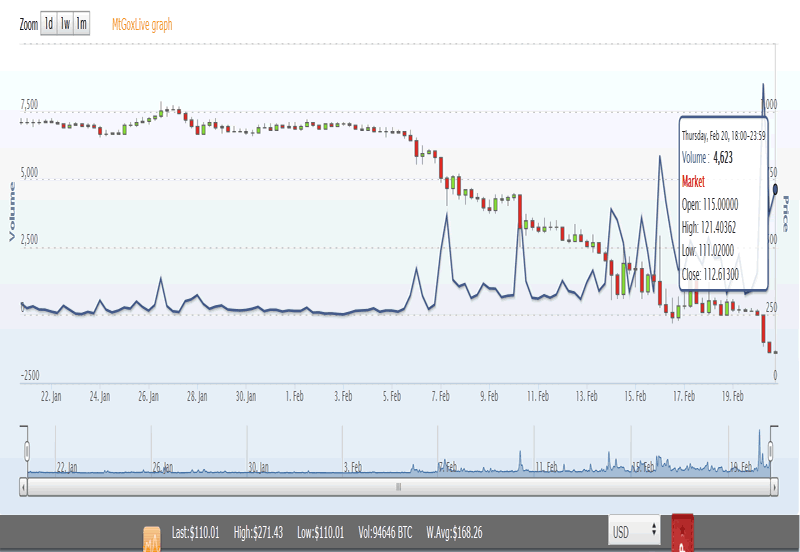Click the 'Price' axis title
This screenshot has width=800, height=552.
coord(786,213)
